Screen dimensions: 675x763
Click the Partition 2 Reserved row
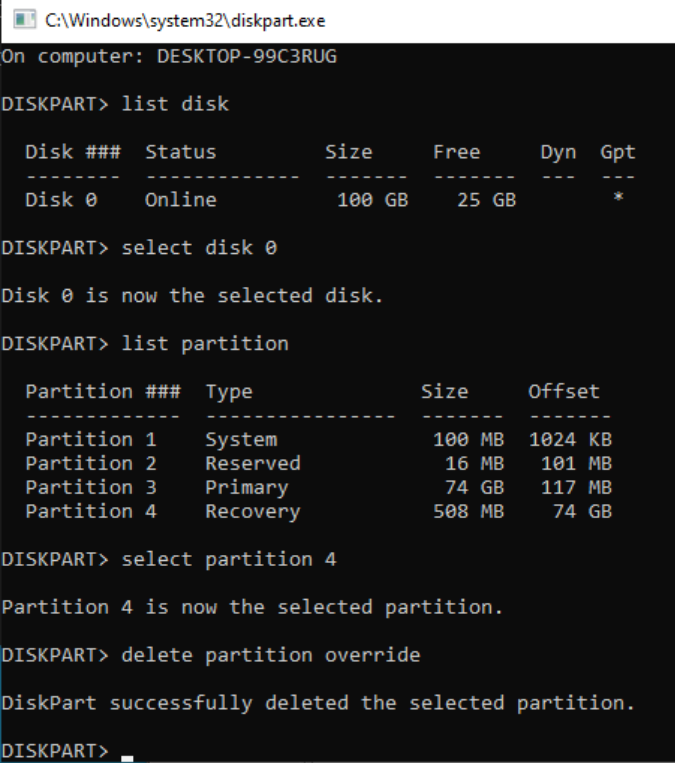pos(318,464)
